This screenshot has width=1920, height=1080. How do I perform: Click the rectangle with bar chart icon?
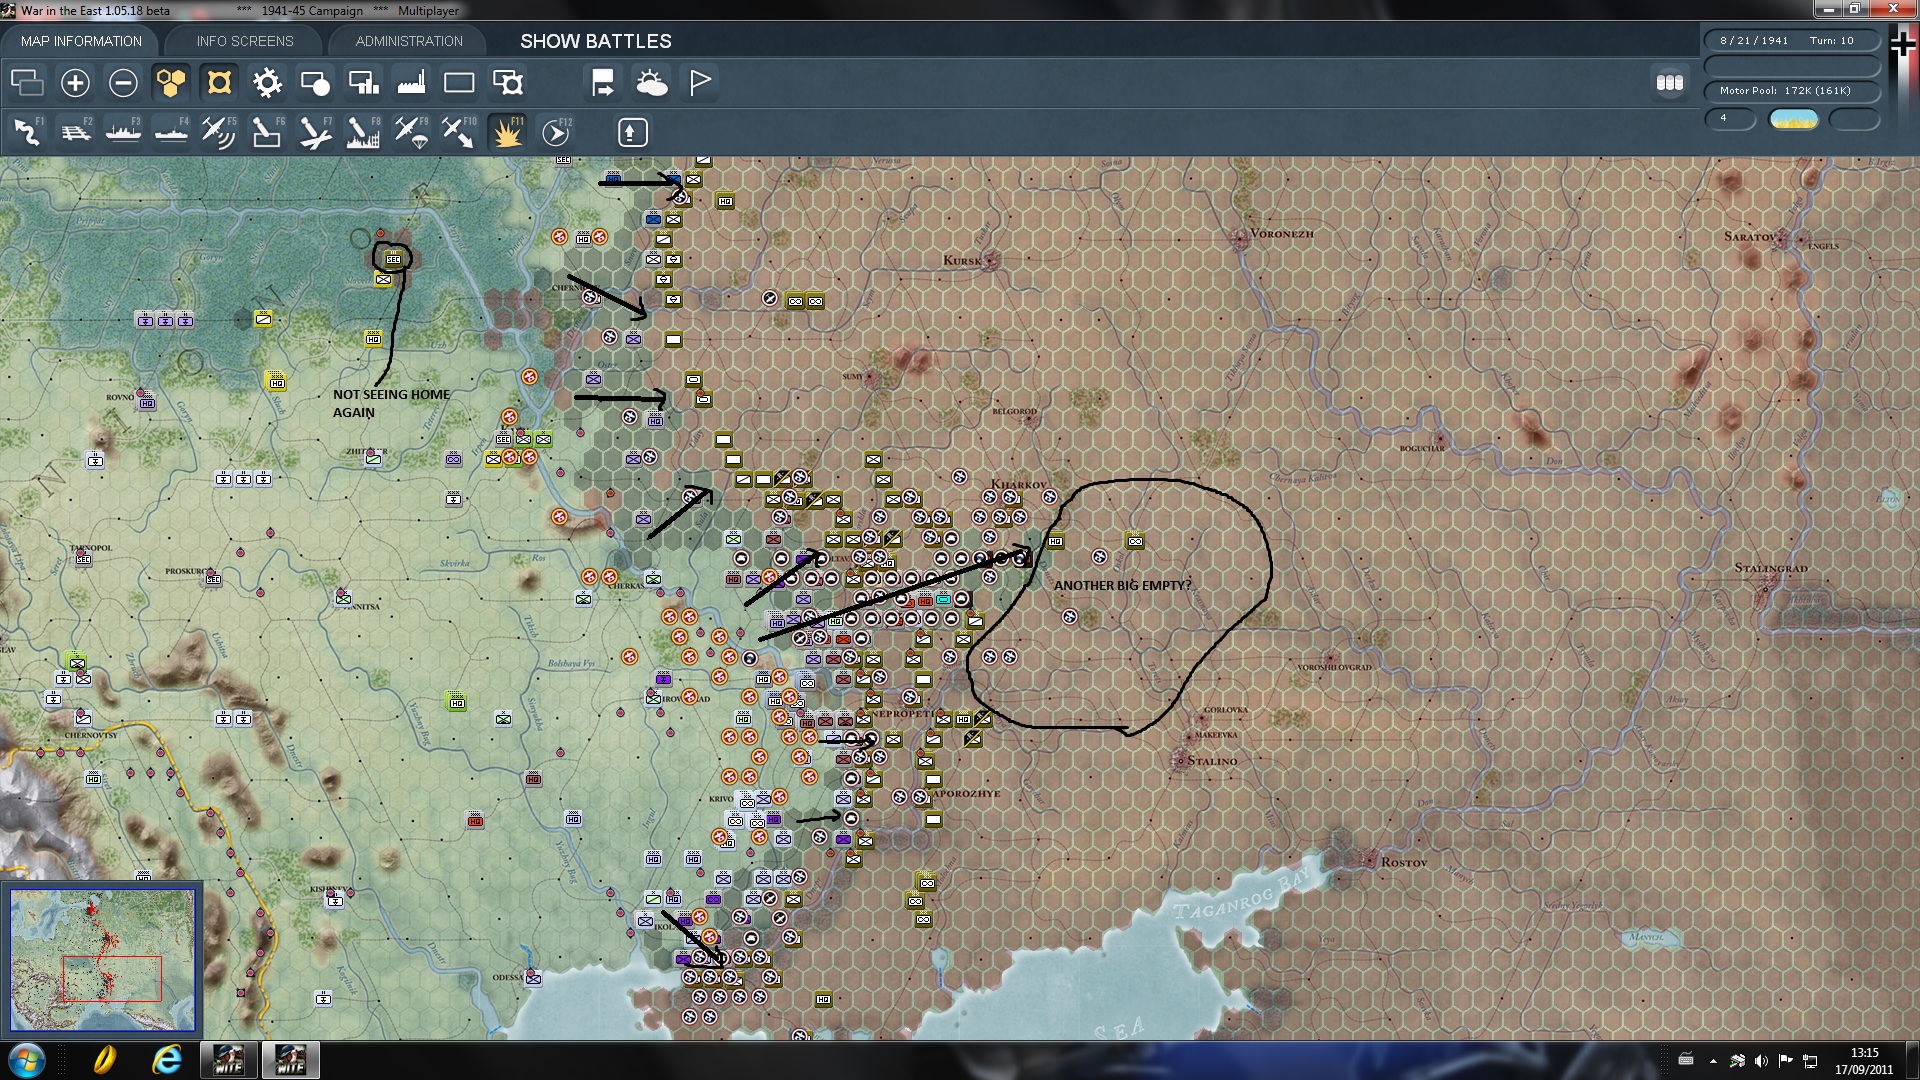[363, 82]
